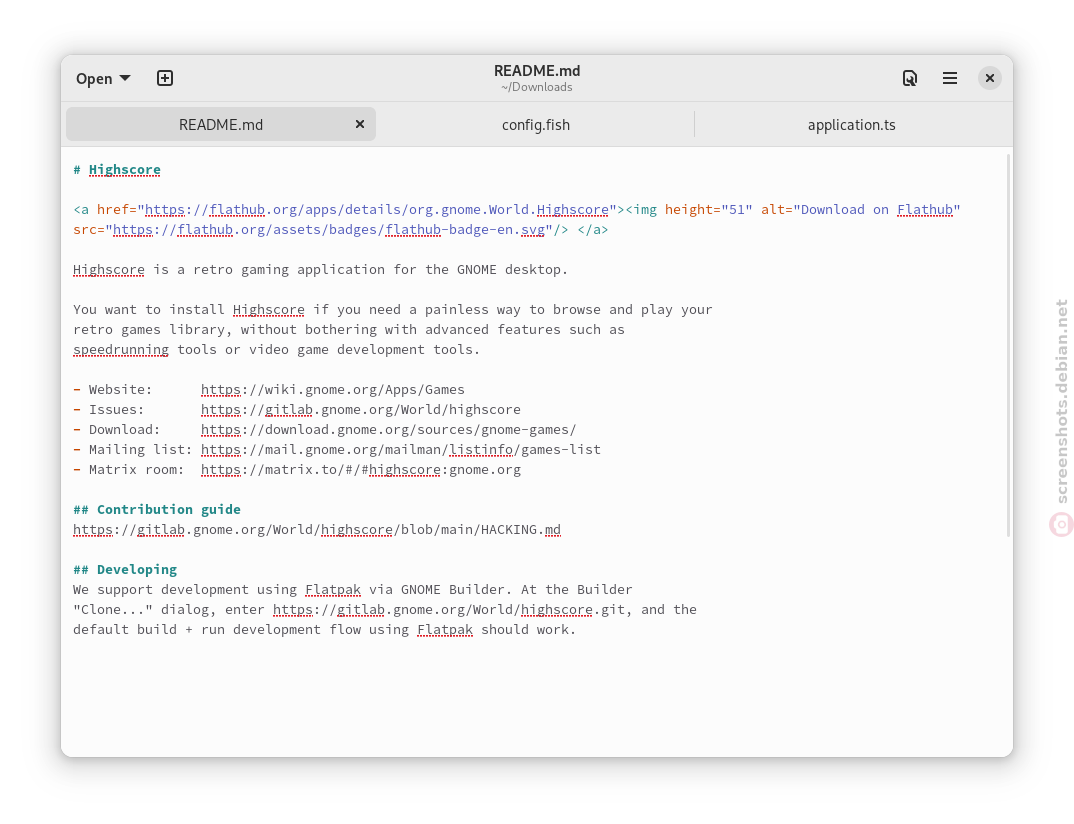Click the 'We support development using Flatpak' line

click(353, 590)
